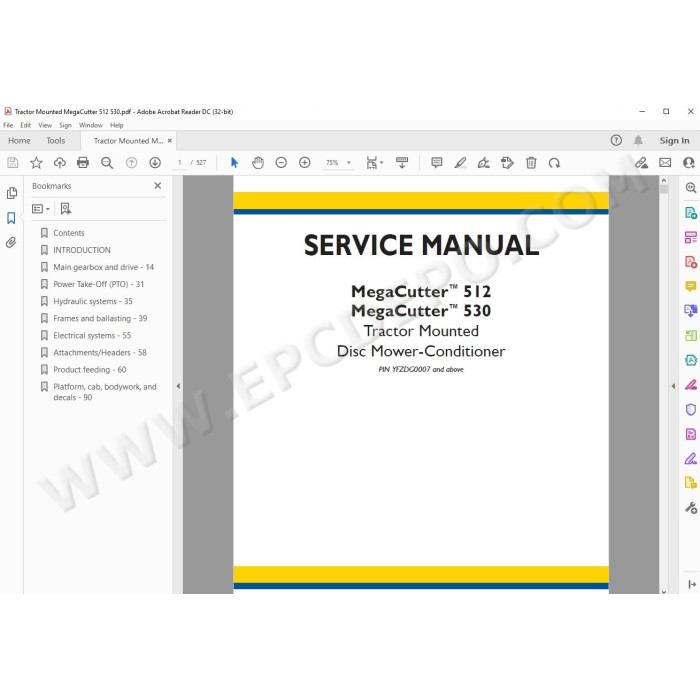Open the notifications bell

638,141
